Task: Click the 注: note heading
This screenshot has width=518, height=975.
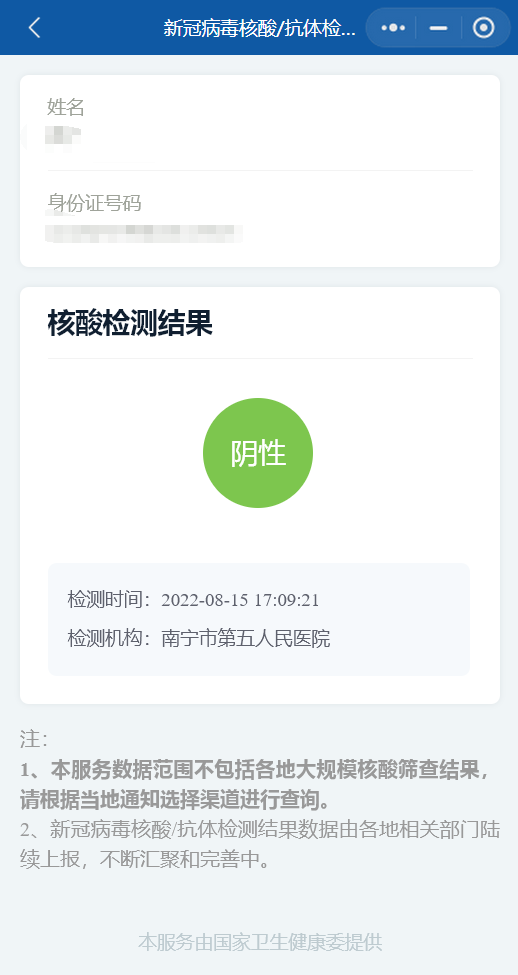Action: tap(34, 739)
